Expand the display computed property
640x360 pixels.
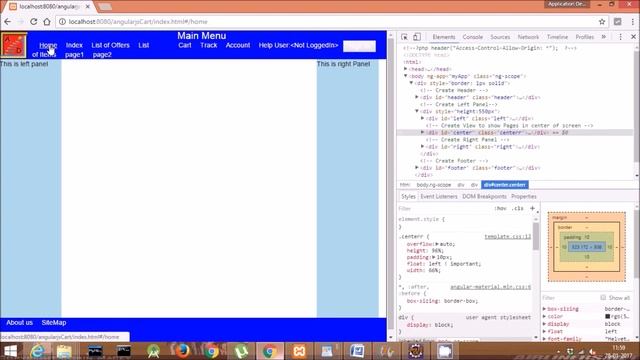[x=544, y=324]
